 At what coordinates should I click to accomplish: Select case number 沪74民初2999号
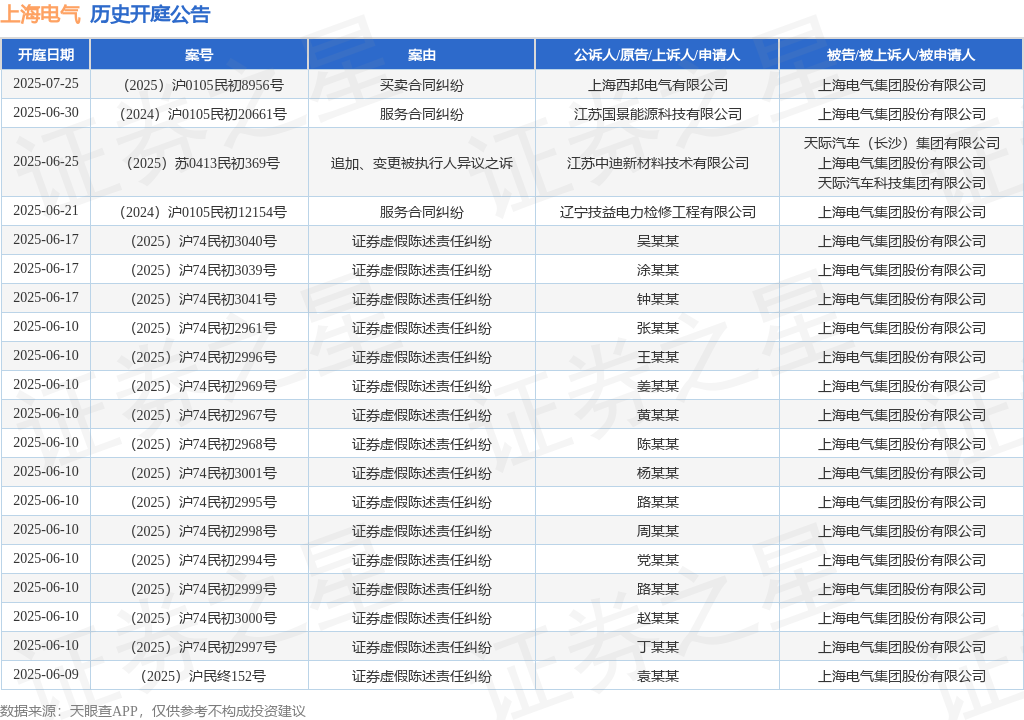pyautogui.click(x=203, y=589)
